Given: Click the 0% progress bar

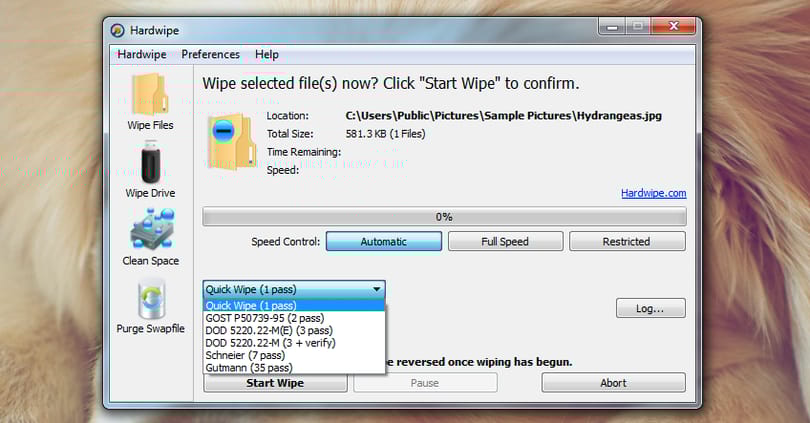Looking at the screenshot, I should click(444, 217).
